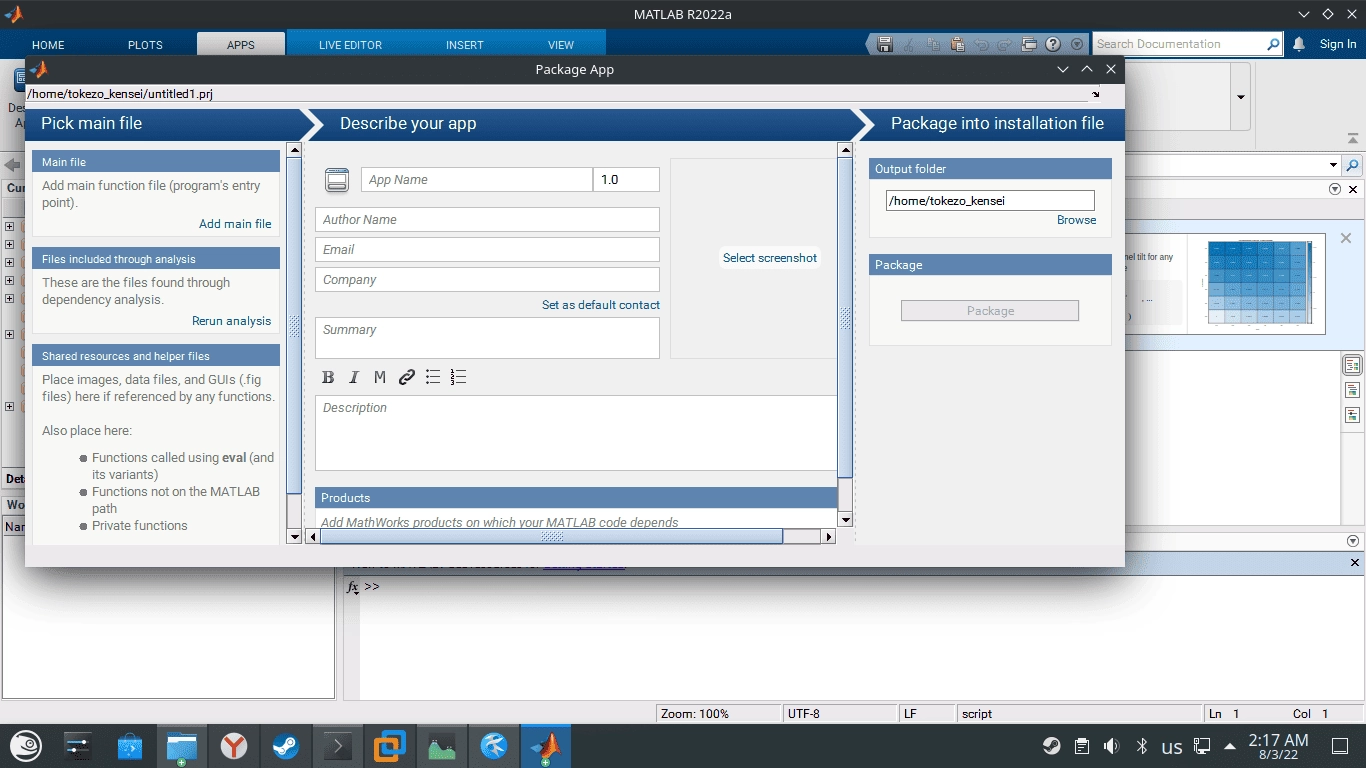The width and height of the screenshot is (1366, 768).
Task: Click the version number field
Action: 626,180
